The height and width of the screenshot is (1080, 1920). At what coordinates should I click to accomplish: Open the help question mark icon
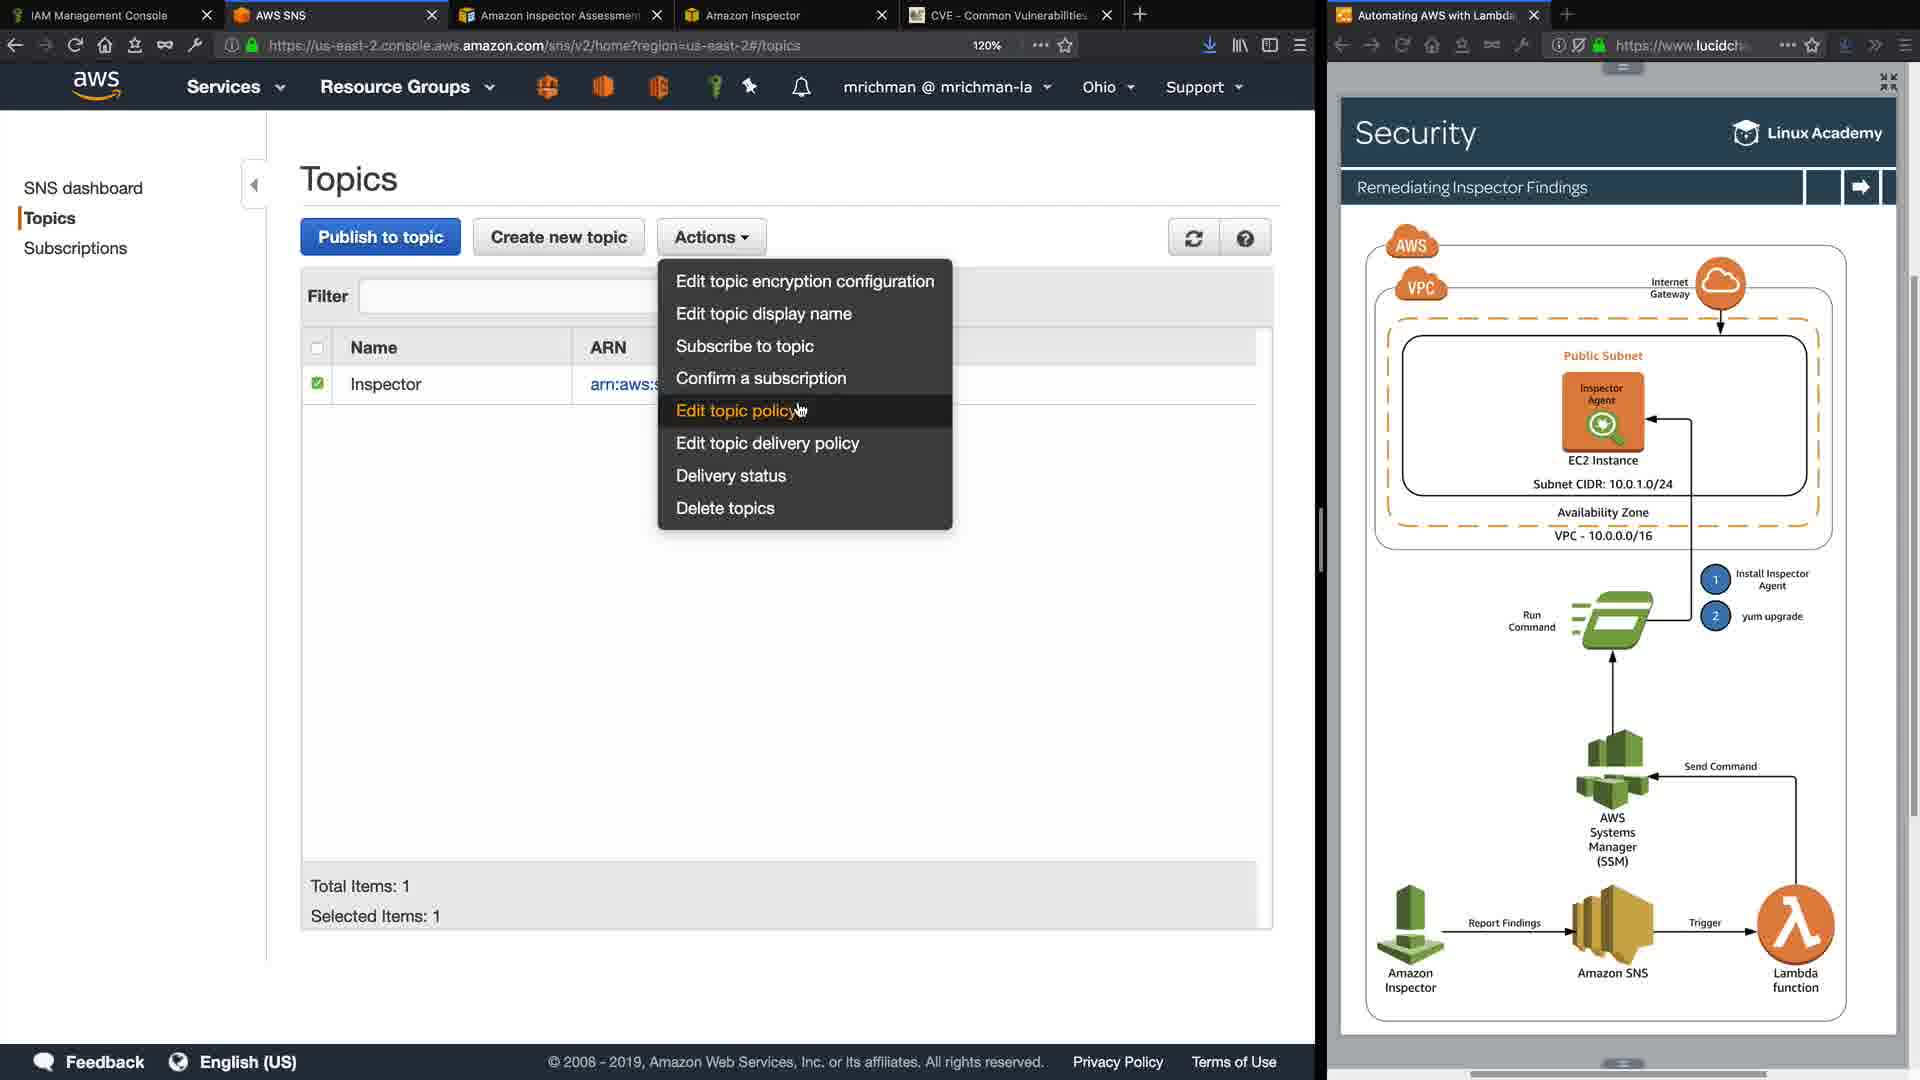click(x=1245, y=238)
